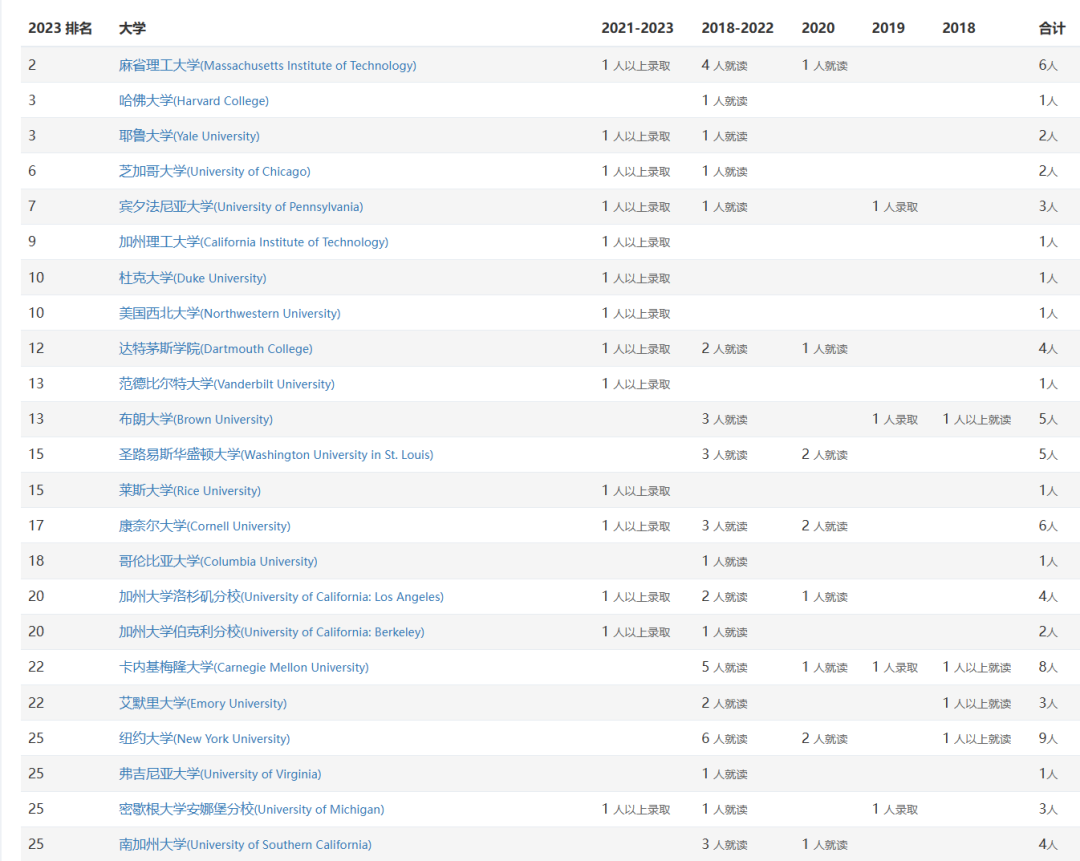
Task: Open the California Institute of Technology link
Action: pyautogui.click(x=253, y=242)
